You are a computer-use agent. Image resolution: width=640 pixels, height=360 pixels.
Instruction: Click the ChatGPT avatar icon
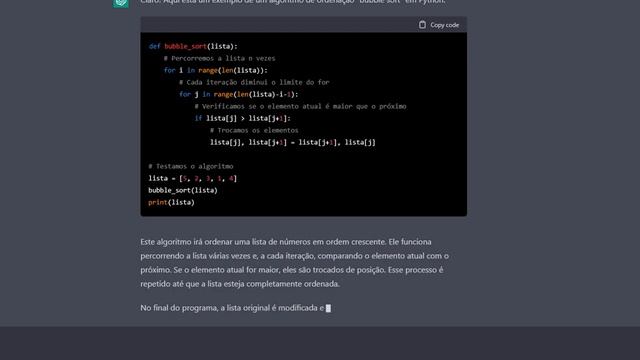tap(121, 3)
